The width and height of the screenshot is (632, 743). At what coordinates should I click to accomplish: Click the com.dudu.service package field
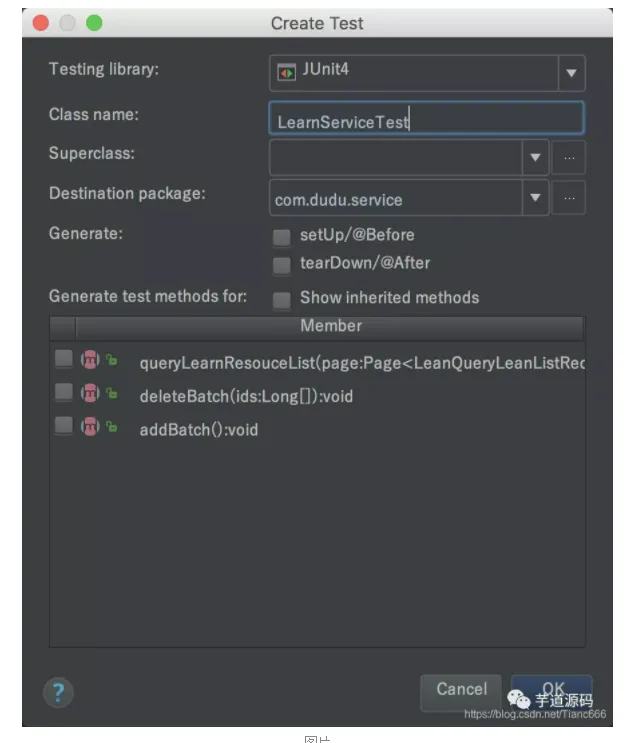point(396,198)
